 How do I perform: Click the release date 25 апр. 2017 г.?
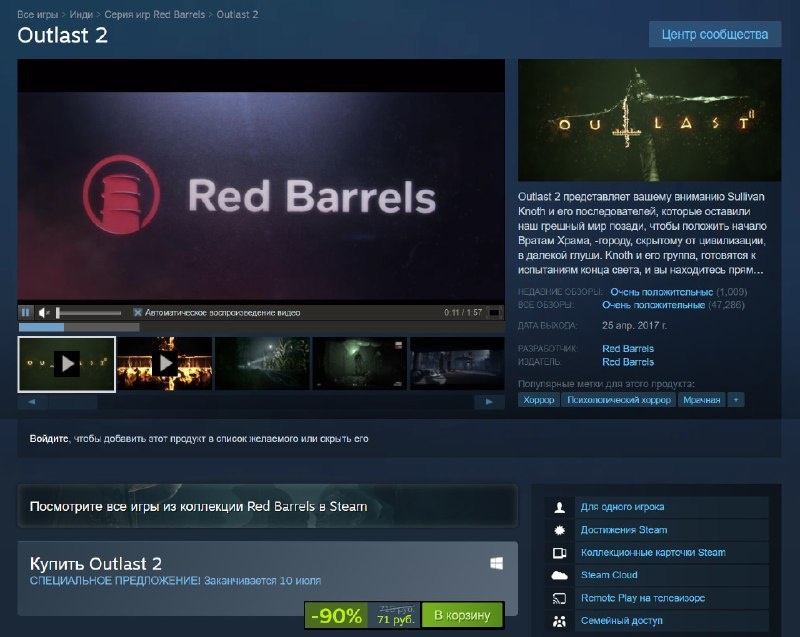pyautogui.click(x=634, y=325)
